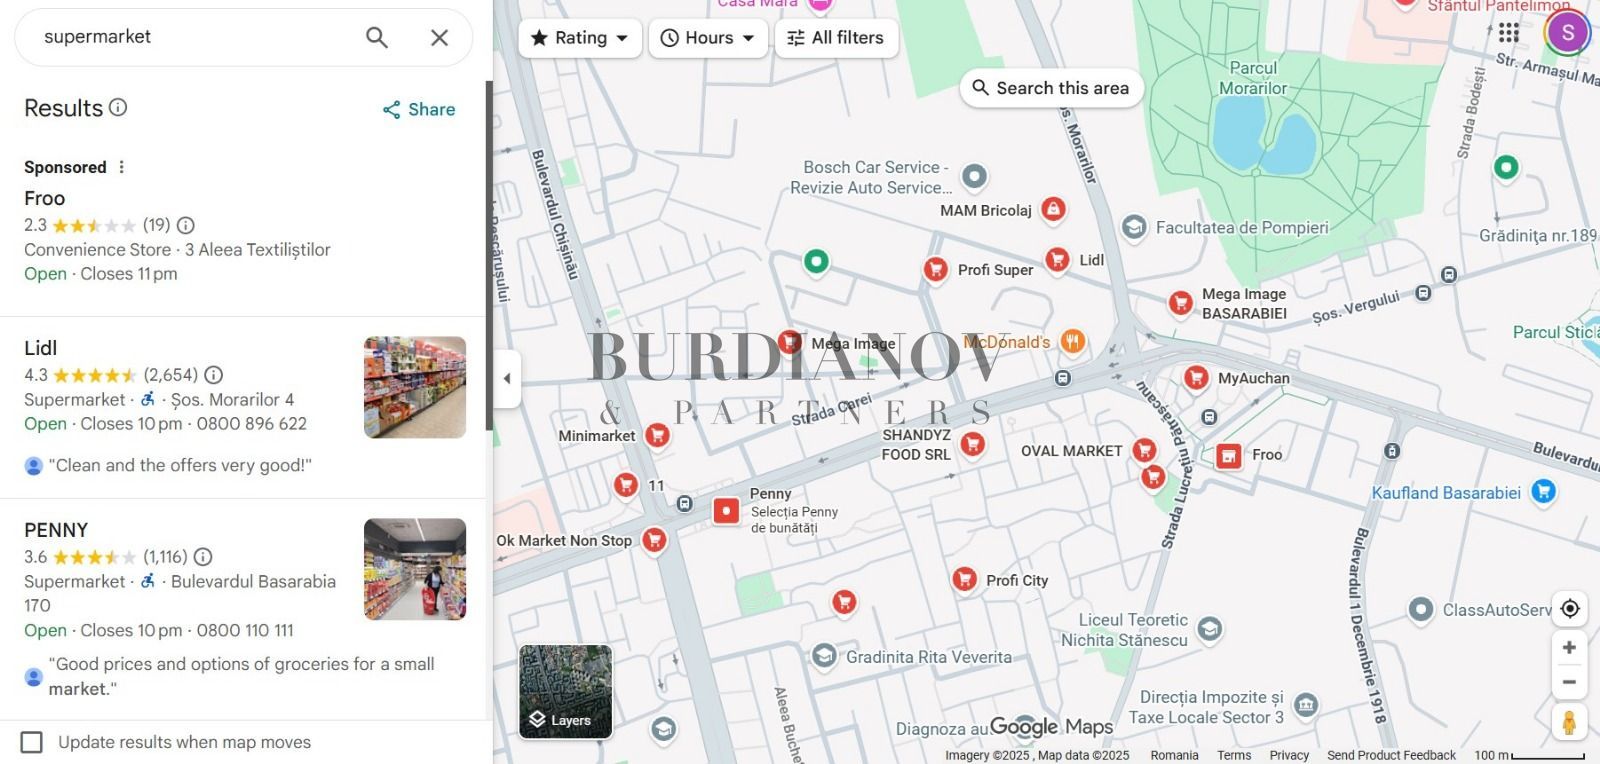
Task: Select the McDonald's restaurant pin
Action: (x=1072, y=342)
